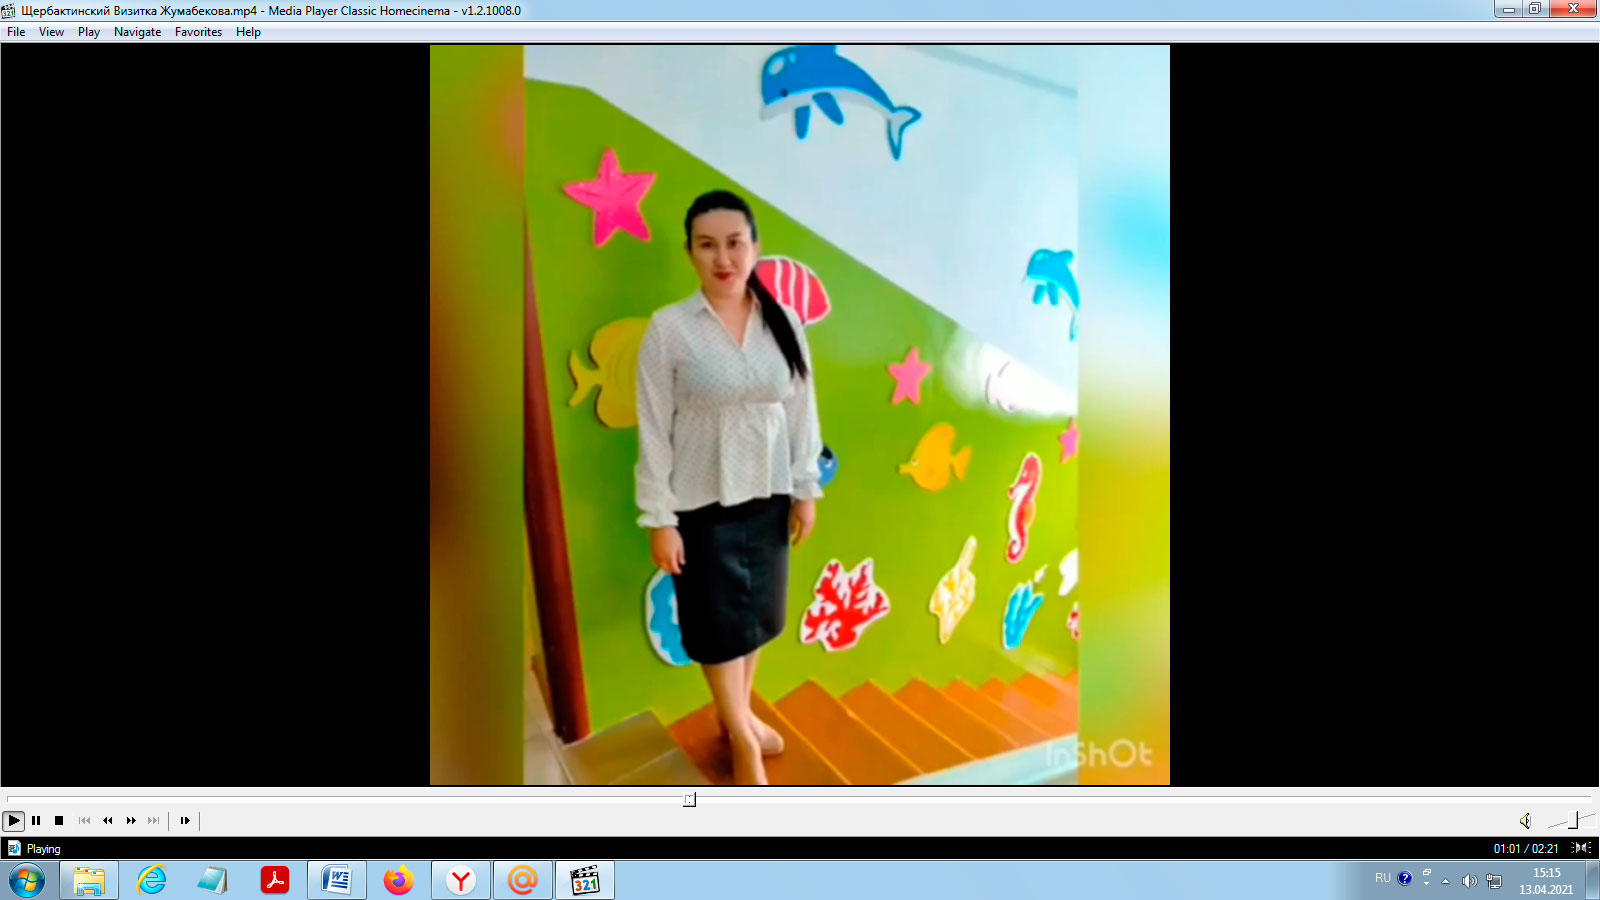Click the language bar restore icon
The height and width of the screenshot is (900, 1600).
[x=1427, y=873]
